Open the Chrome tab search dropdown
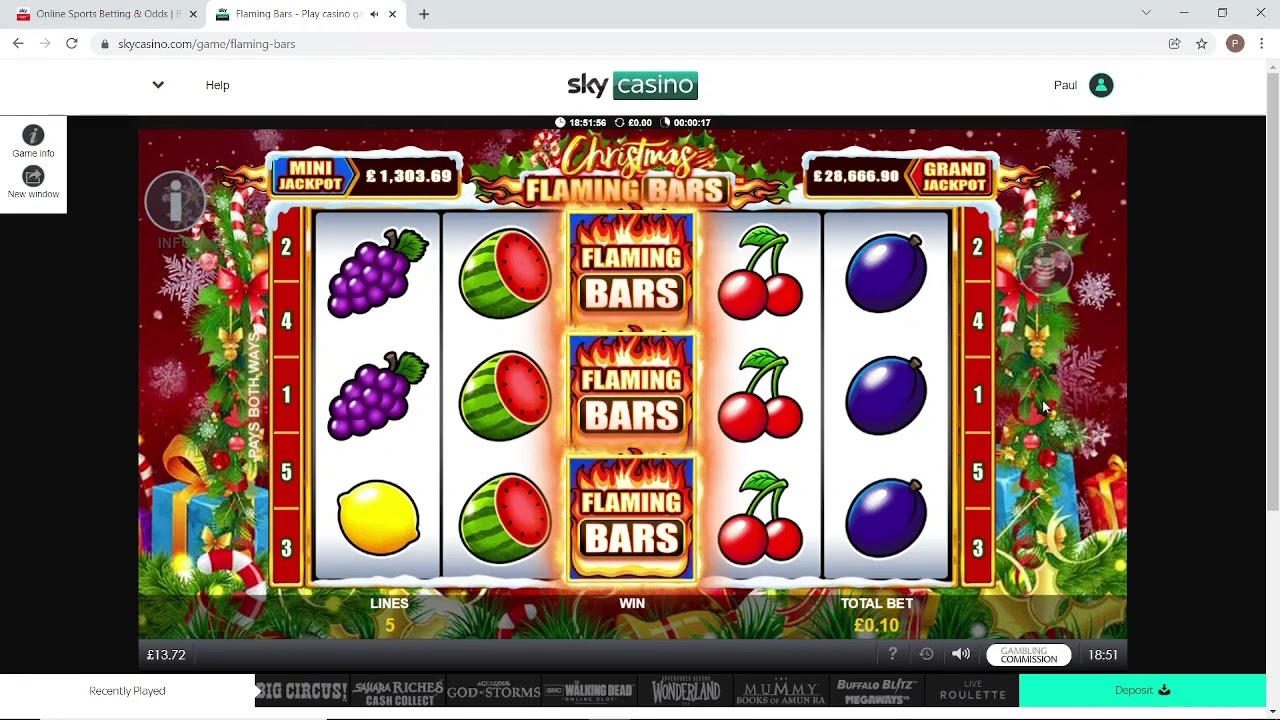1280x720 pixels. pos(1146,13)
